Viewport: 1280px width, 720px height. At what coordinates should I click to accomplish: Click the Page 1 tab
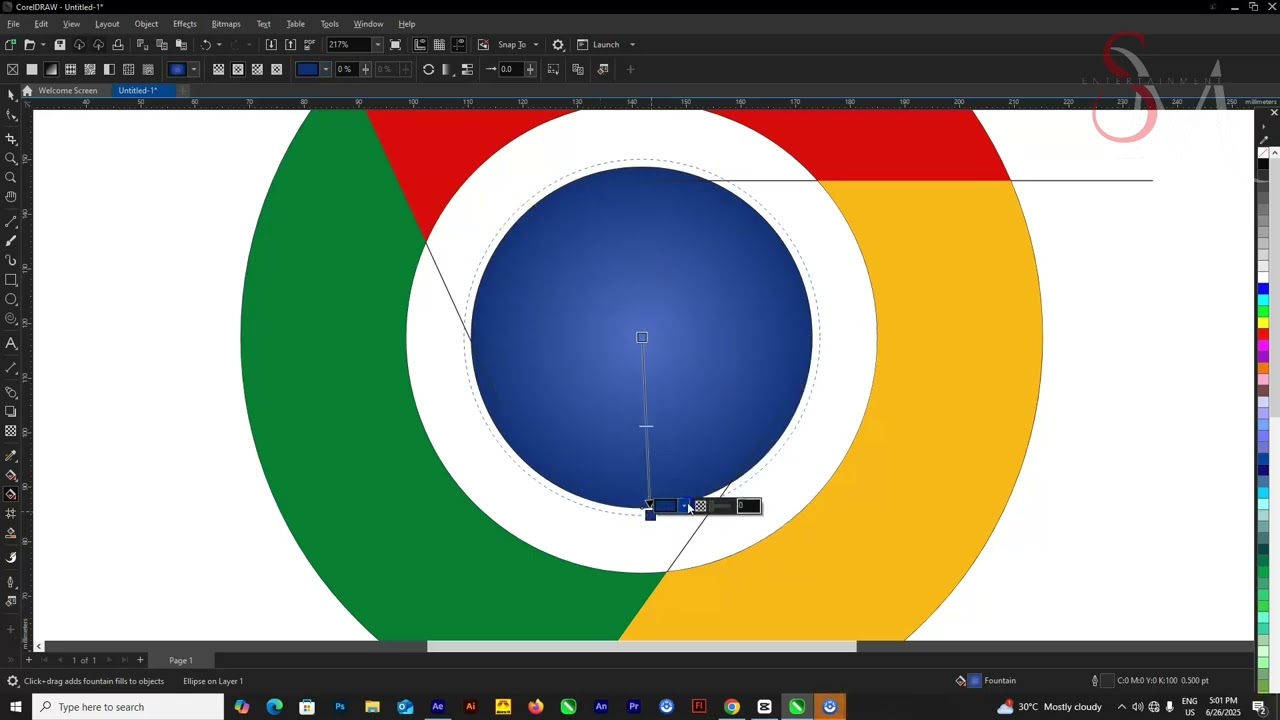click(x=181, y=661)
